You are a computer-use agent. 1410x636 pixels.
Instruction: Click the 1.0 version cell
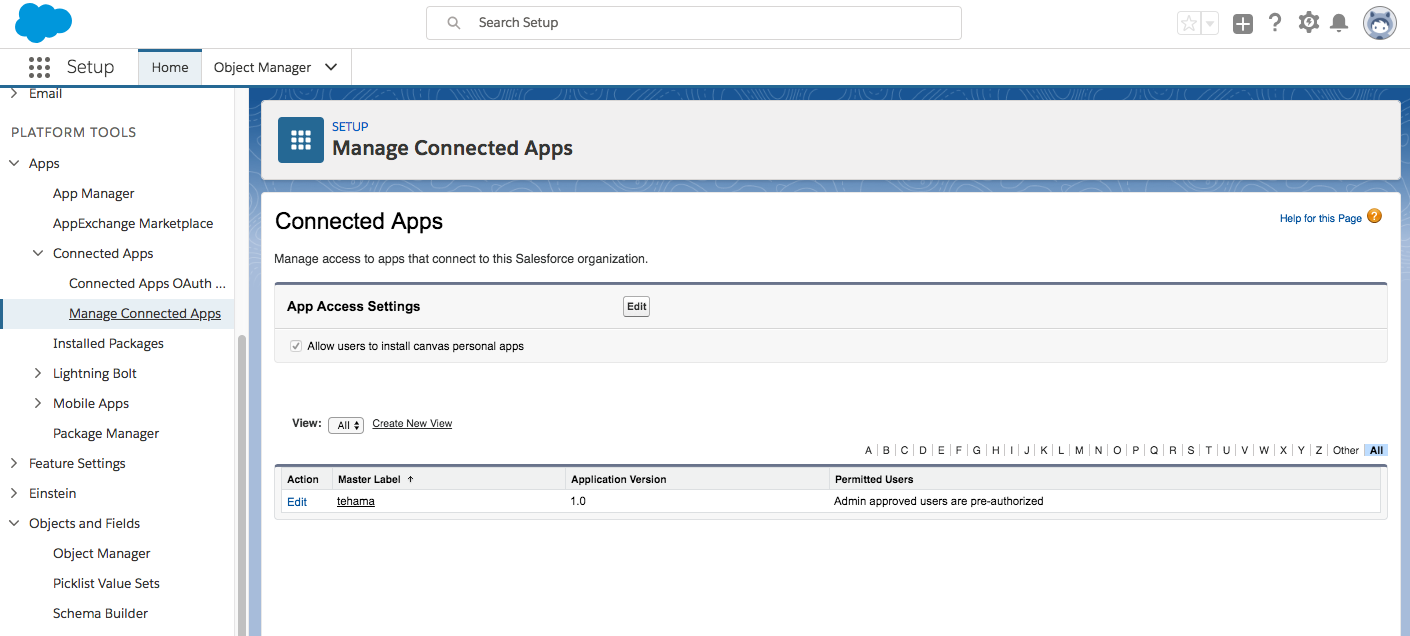pyautogui.click(x=578, y=501)
